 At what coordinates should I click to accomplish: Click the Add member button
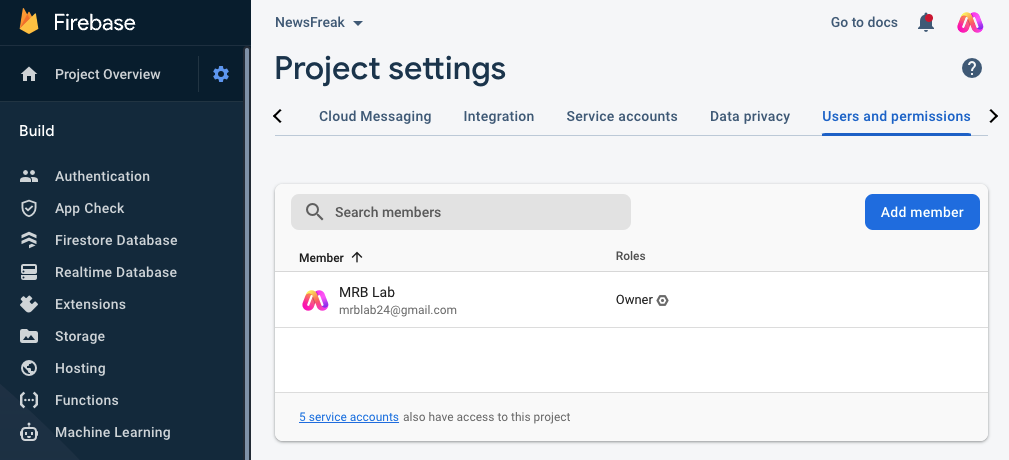(922, 212)
